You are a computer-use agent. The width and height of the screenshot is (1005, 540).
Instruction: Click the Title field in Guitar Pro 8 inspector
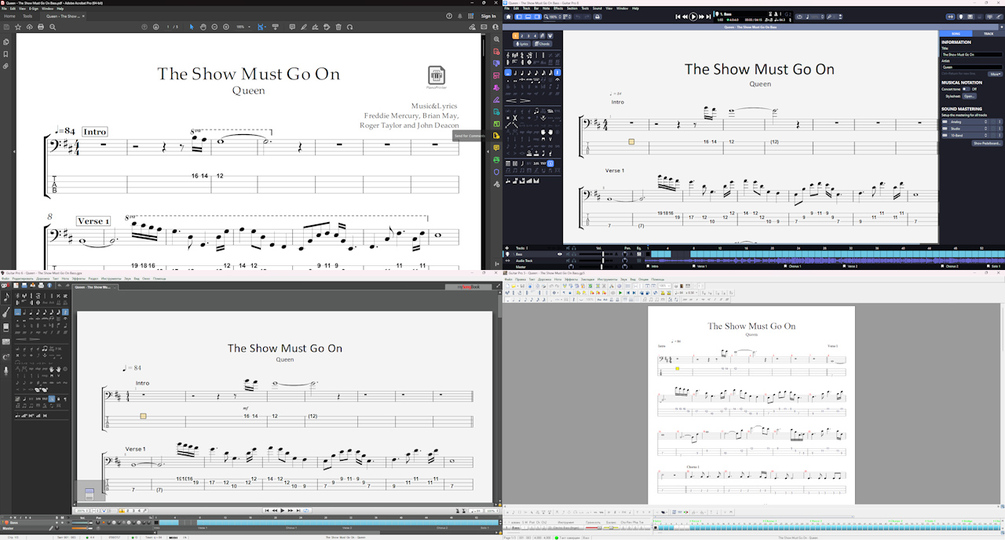click(971, 55)
